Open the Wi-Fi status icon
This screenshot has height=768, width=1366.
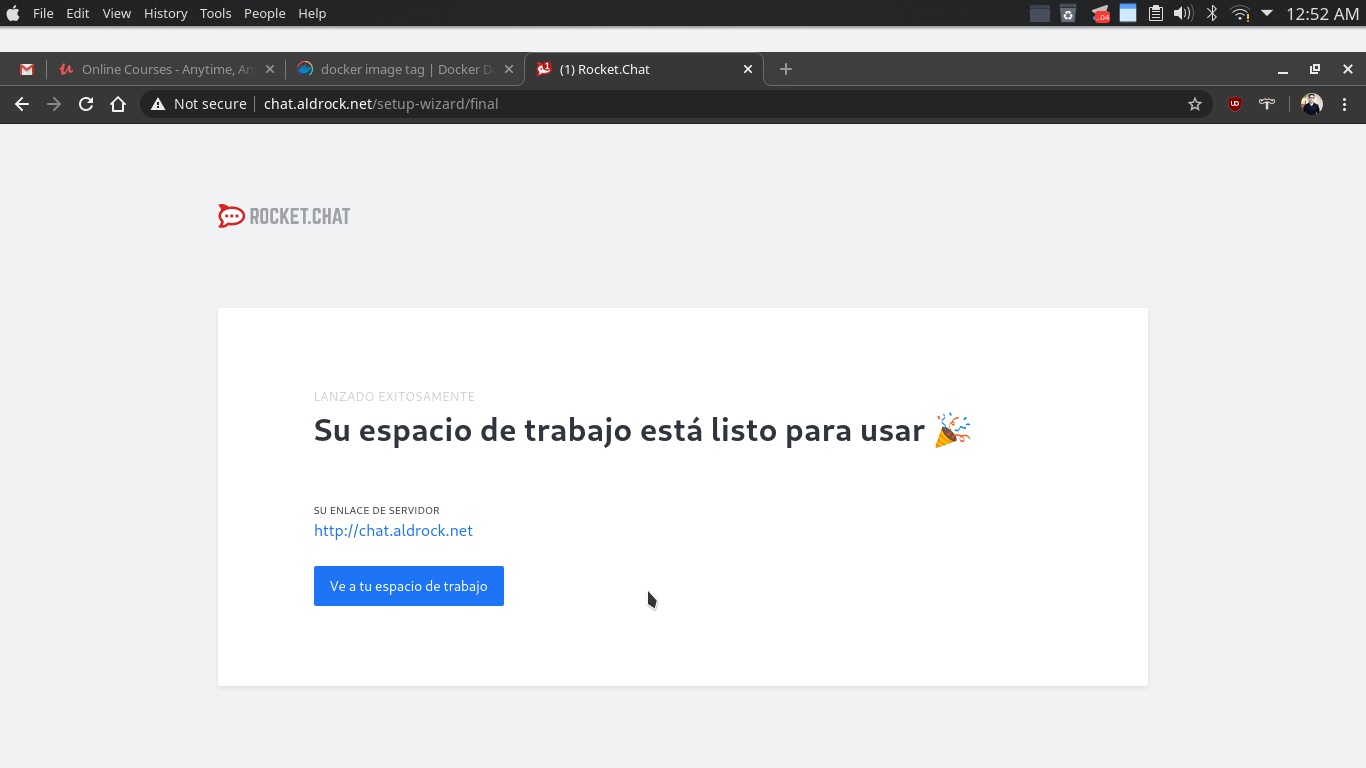pos(1240,13)
